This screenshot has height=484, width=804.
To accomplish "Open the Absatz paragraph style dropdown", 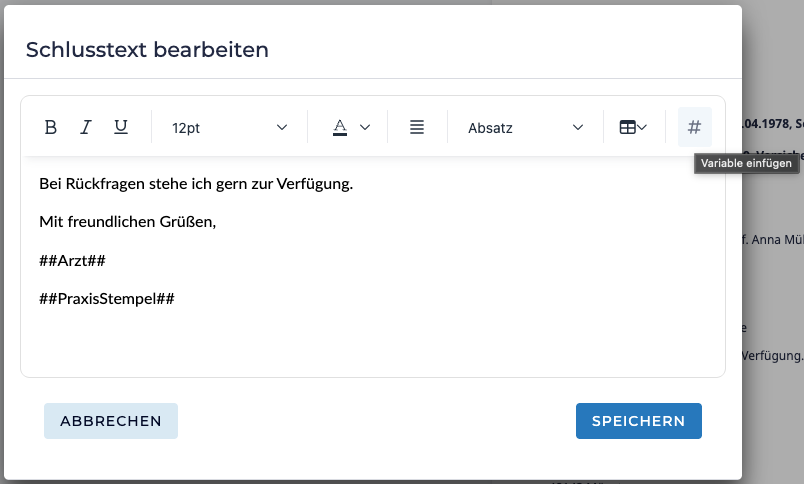I will tap(525, 128).
